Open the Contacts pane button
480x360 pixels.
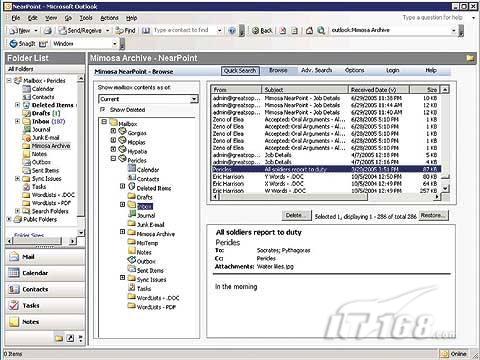[x=45, y=289]
